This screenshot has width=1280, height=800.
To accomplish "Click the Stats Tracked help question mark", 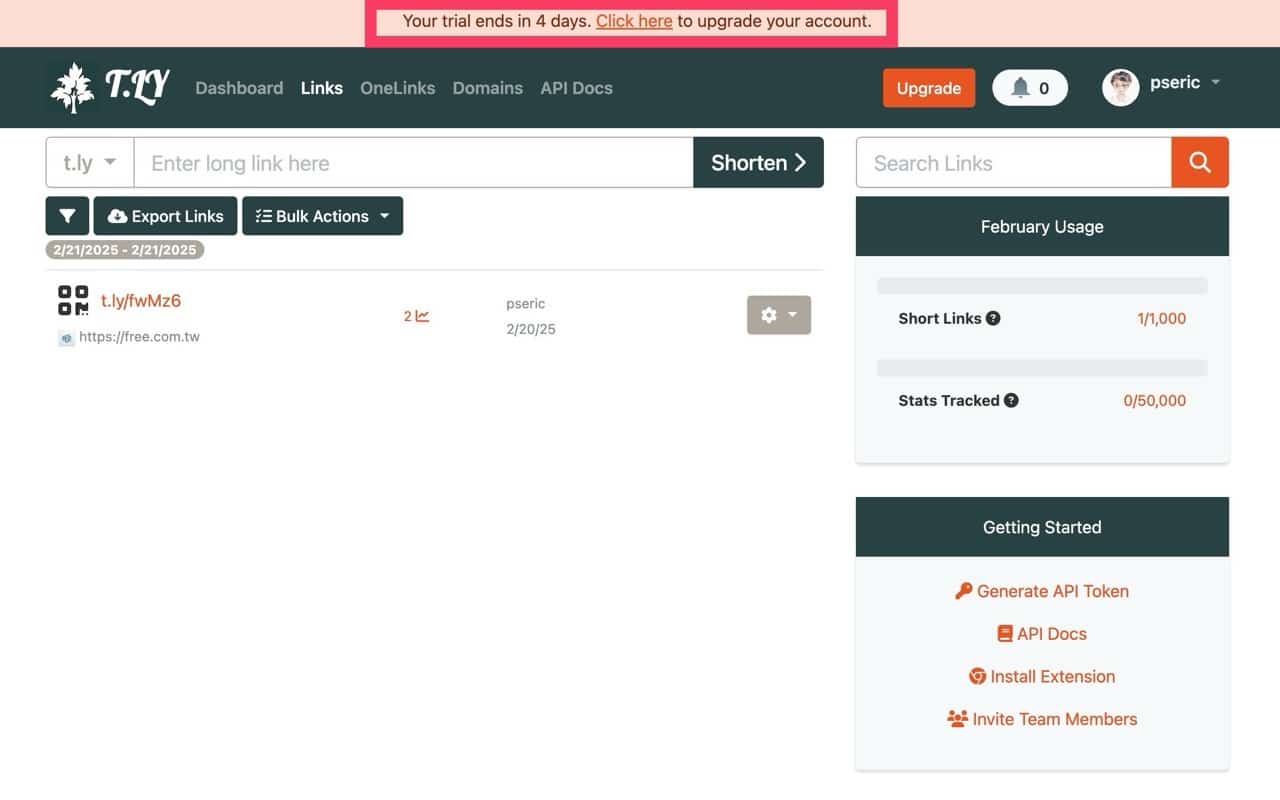I will [1011, 400].
